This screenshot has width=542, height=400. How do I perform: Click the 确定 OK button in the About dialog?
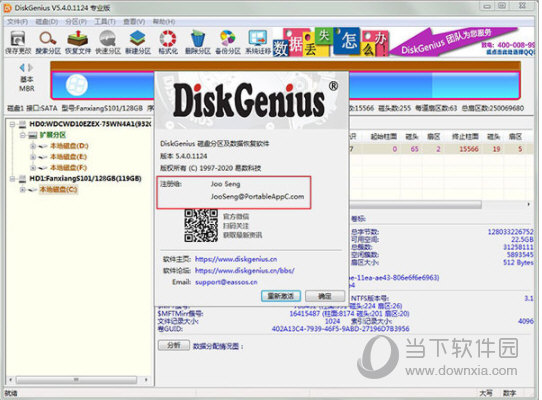click(x=325, y=296)
